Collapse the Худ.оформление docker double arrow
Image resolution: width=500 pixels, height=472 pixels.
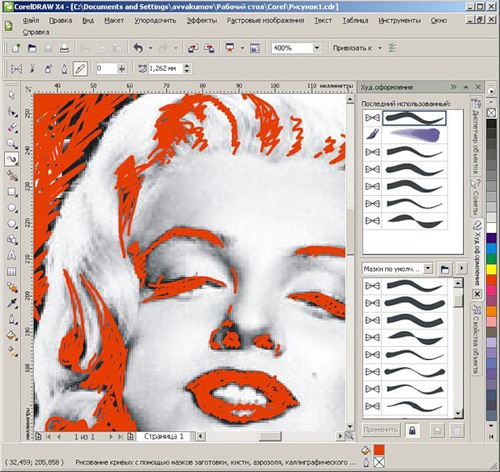(x=453, y=87)
